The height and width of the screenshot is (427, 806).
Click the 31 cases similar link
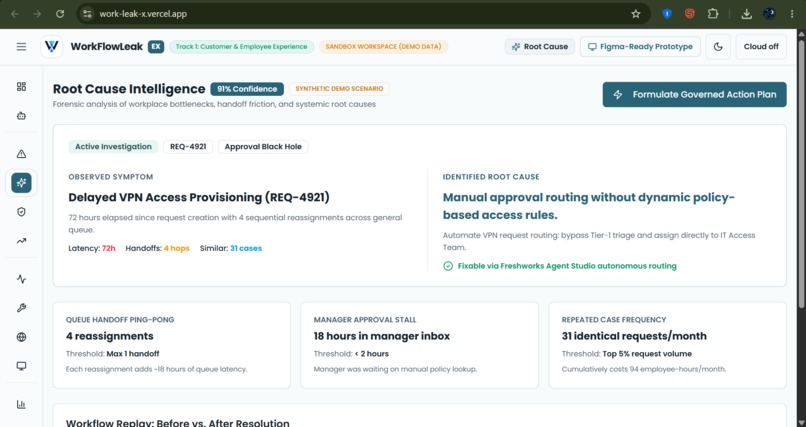pyautogui.click(x=246, y=248)
